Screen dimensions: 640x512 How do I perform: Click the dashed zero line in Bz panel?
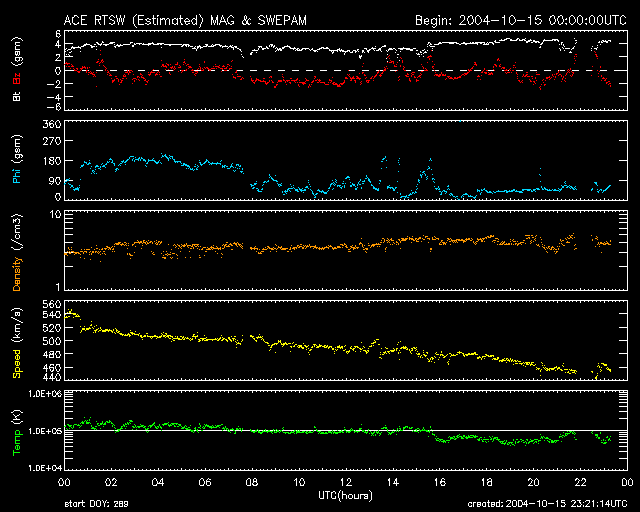click(346, 70)
